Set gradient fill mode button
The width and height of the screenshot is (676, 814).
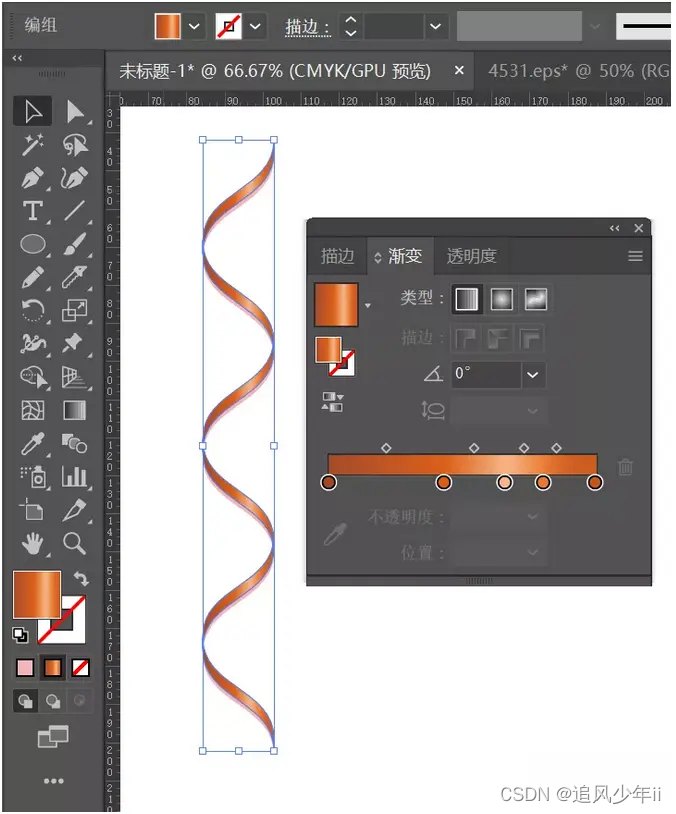[53, 668]
